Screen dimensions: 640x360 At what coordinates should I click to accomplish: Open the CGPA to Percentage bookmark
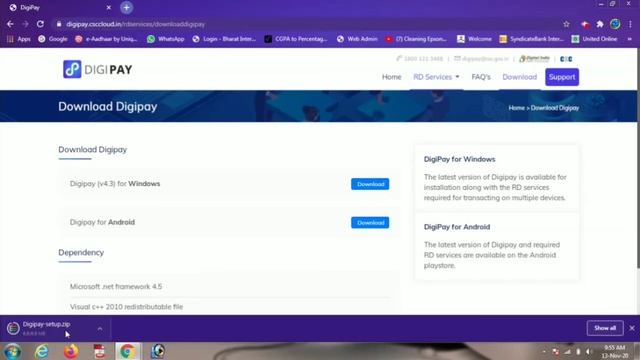[296, 39]
